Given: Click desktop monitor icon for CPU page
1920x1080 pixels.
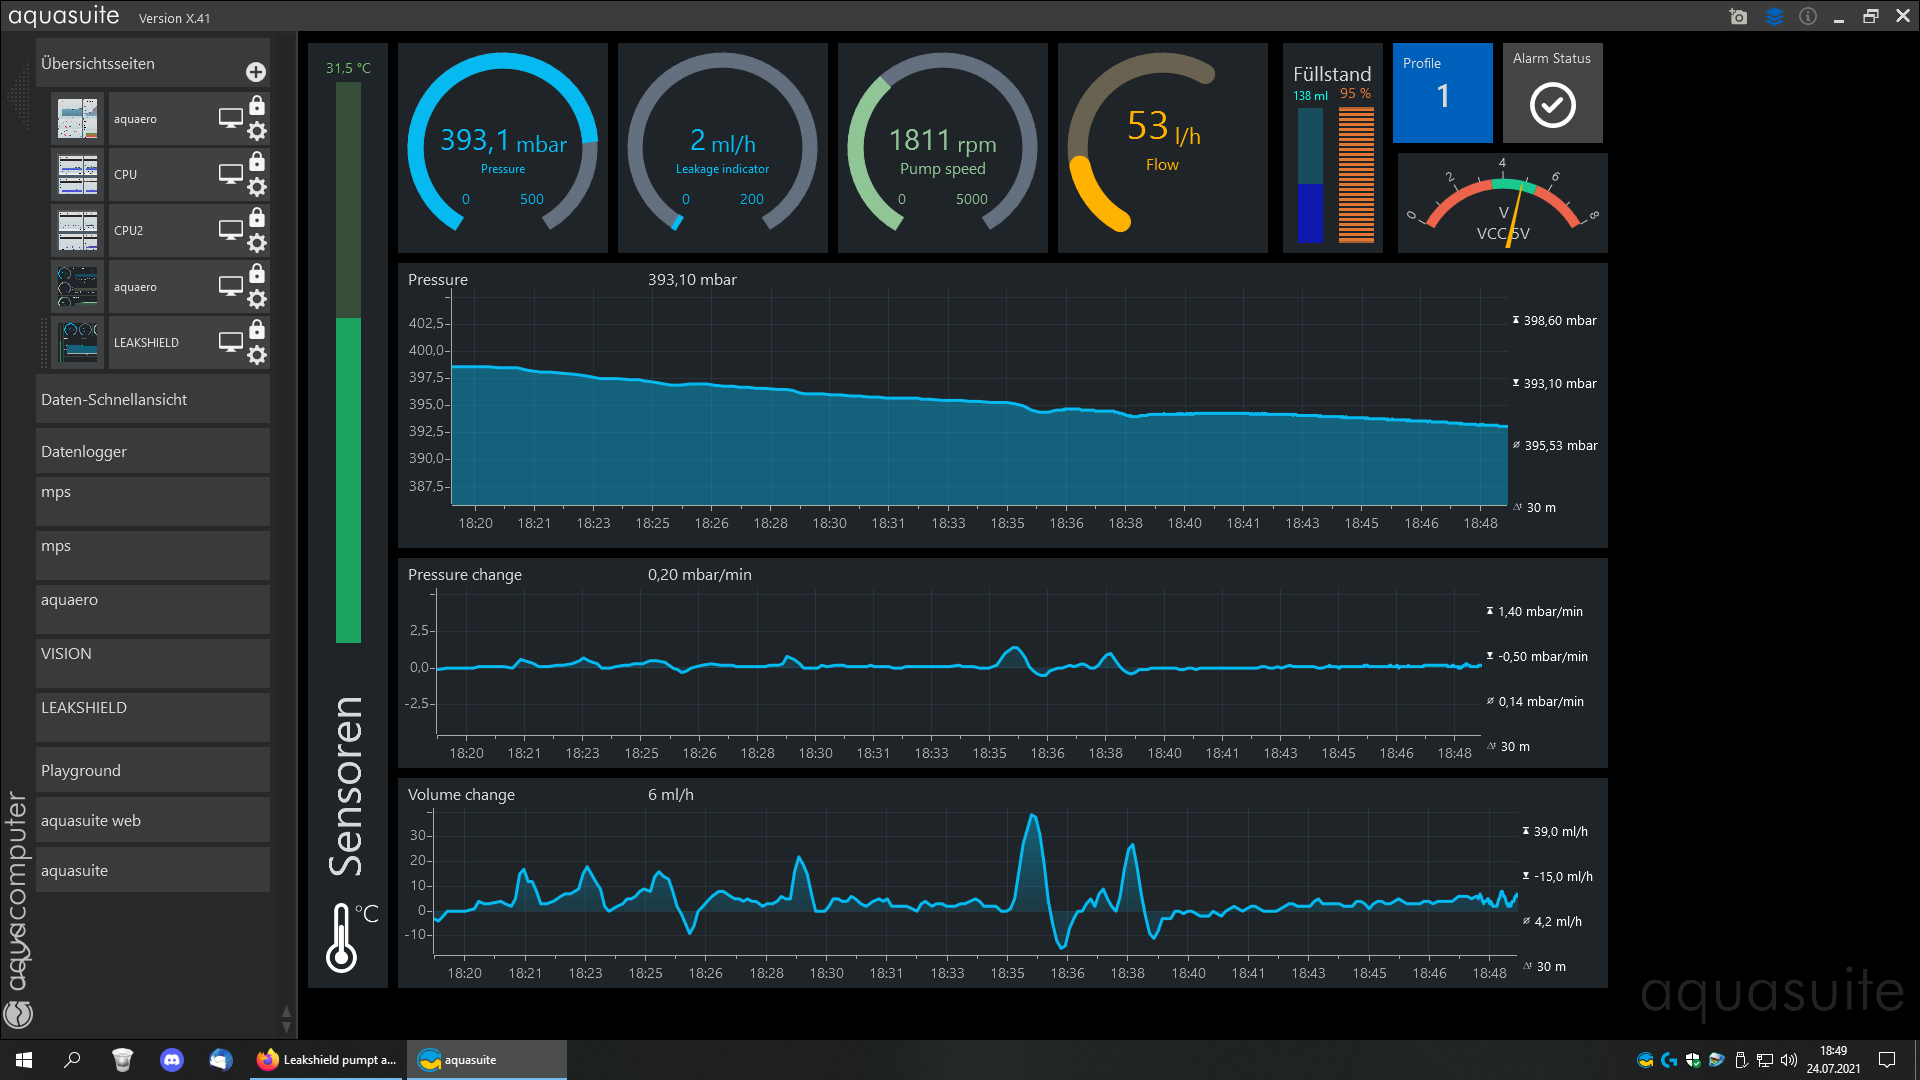Looking at the screenshot, I should point(230,174).
